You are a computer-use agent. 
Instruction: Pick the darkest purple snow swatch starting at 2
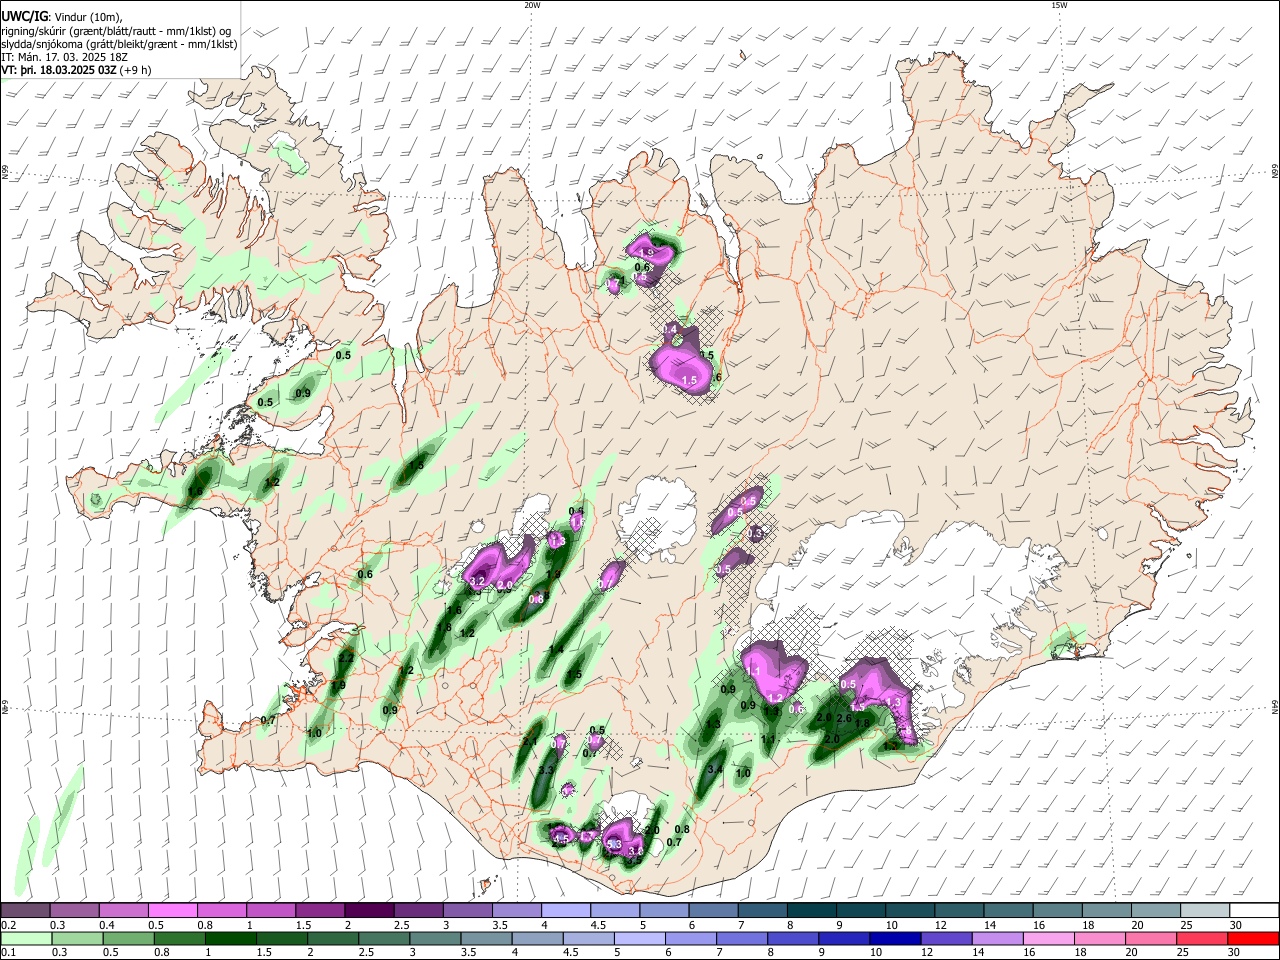(369, 910)
